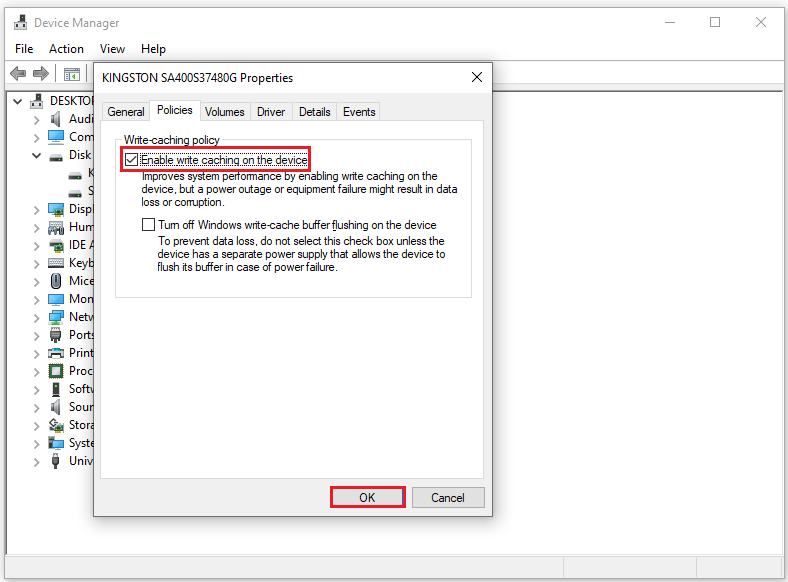Select the Policies tab
Image resolution: width=788 pixels, height=582 pixels.
(174, 110)
